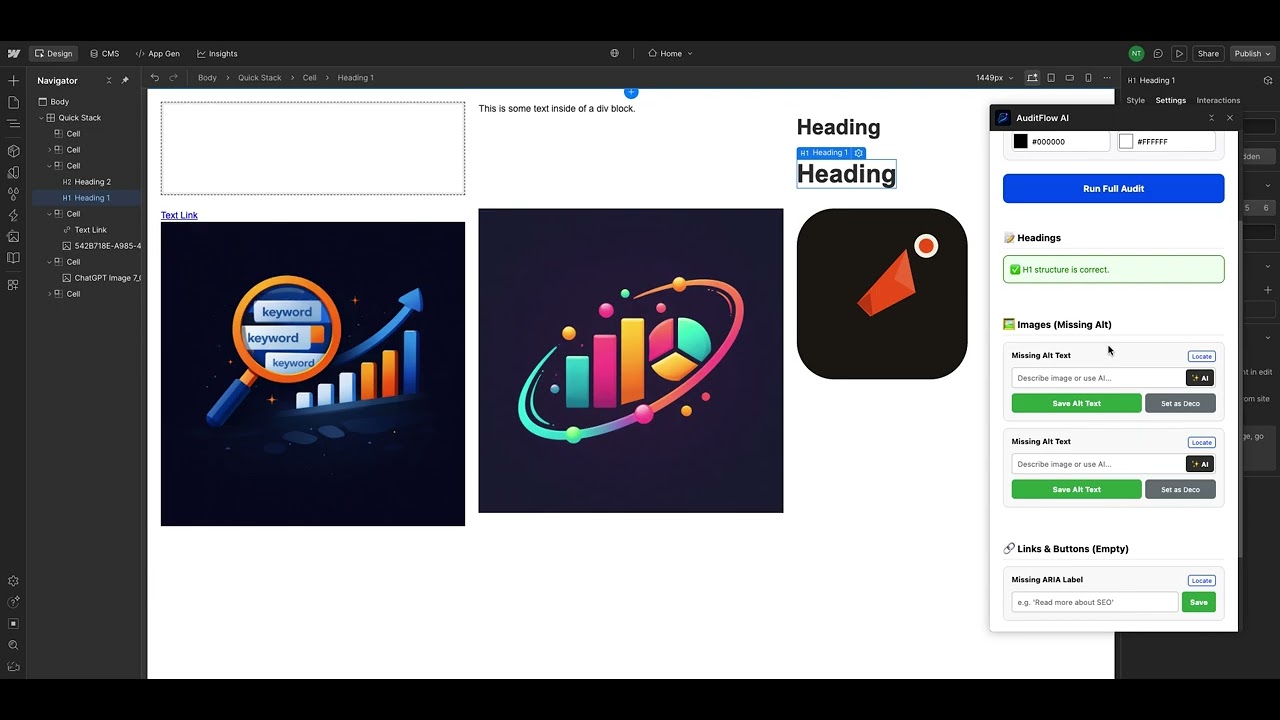Image resolution: width=1280 pixels, height=720 pixels.
Task: Select the tablet breakpoint icon
Action: pyautogui.click(x=1051, y=78)
